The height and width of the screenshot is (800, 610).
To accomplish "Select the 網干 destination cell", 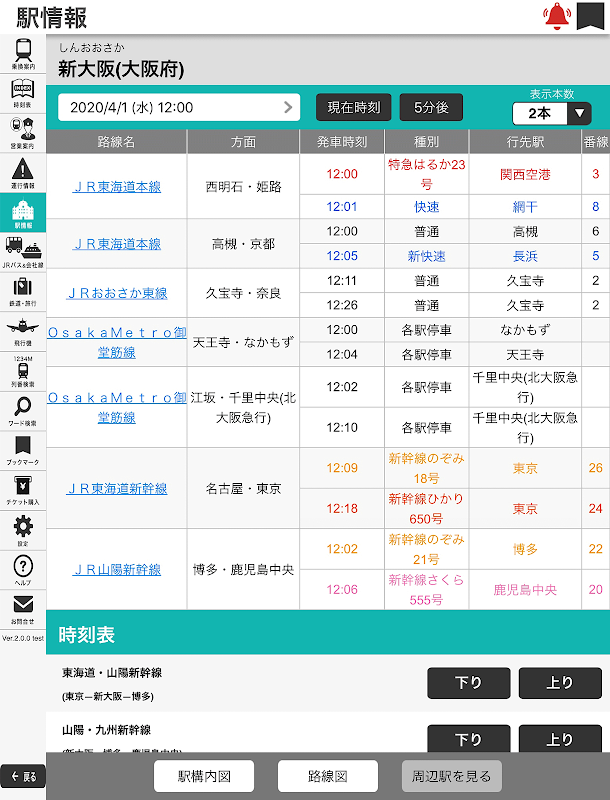I will (525, 207).
